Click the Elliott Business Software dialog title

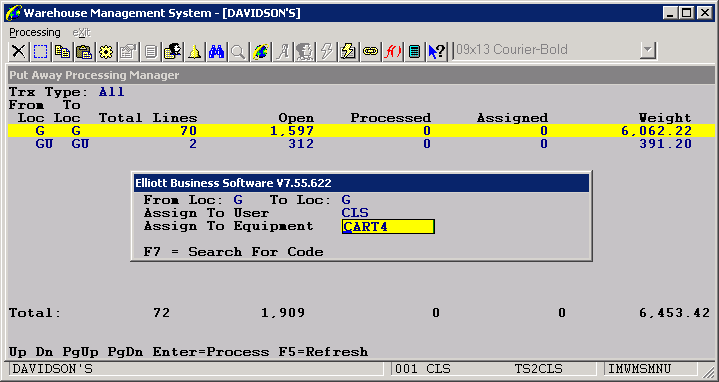coord(233,183)
